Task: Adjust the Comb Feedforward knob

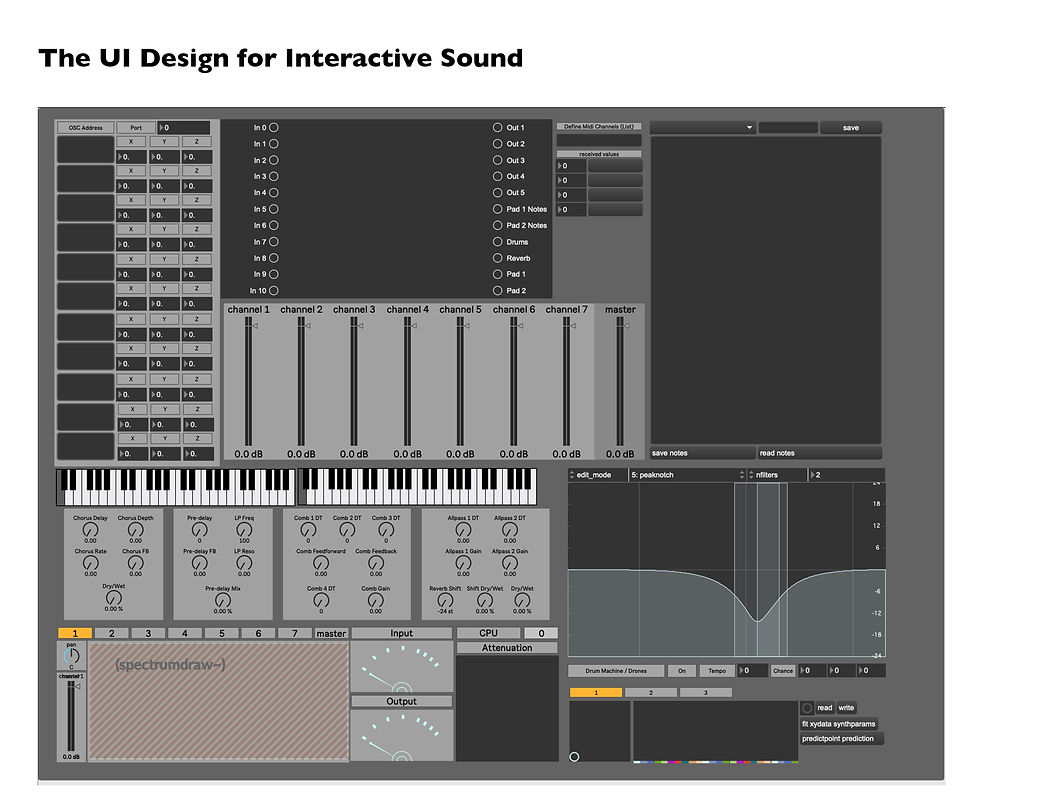Action: click(321, 563)
